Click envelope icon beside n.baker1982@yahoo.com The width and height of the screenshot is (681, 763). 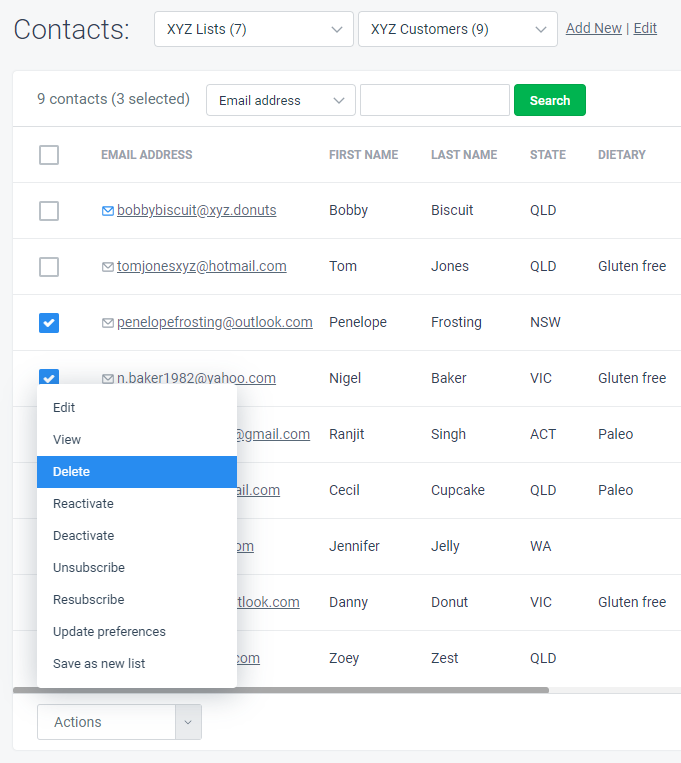(108, 379)
